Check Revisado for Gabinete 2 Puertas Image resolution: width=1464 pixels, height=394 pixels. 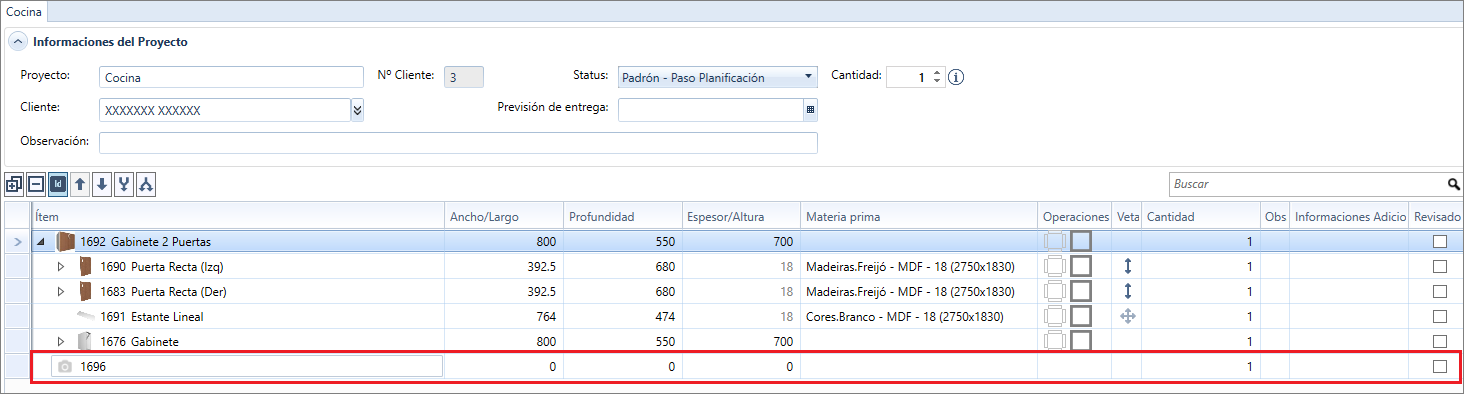(1440, 241)
